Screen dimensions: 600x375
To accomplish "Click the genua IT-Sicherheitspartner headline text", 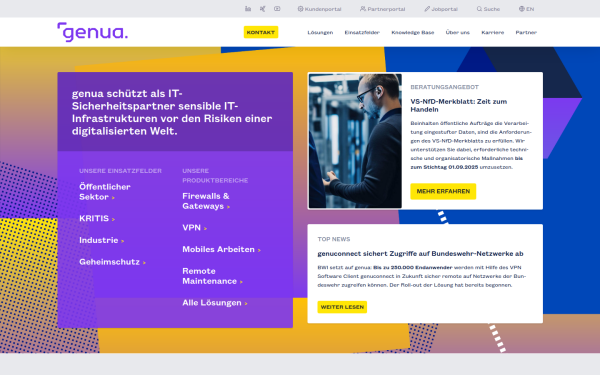I will [172, 112].
